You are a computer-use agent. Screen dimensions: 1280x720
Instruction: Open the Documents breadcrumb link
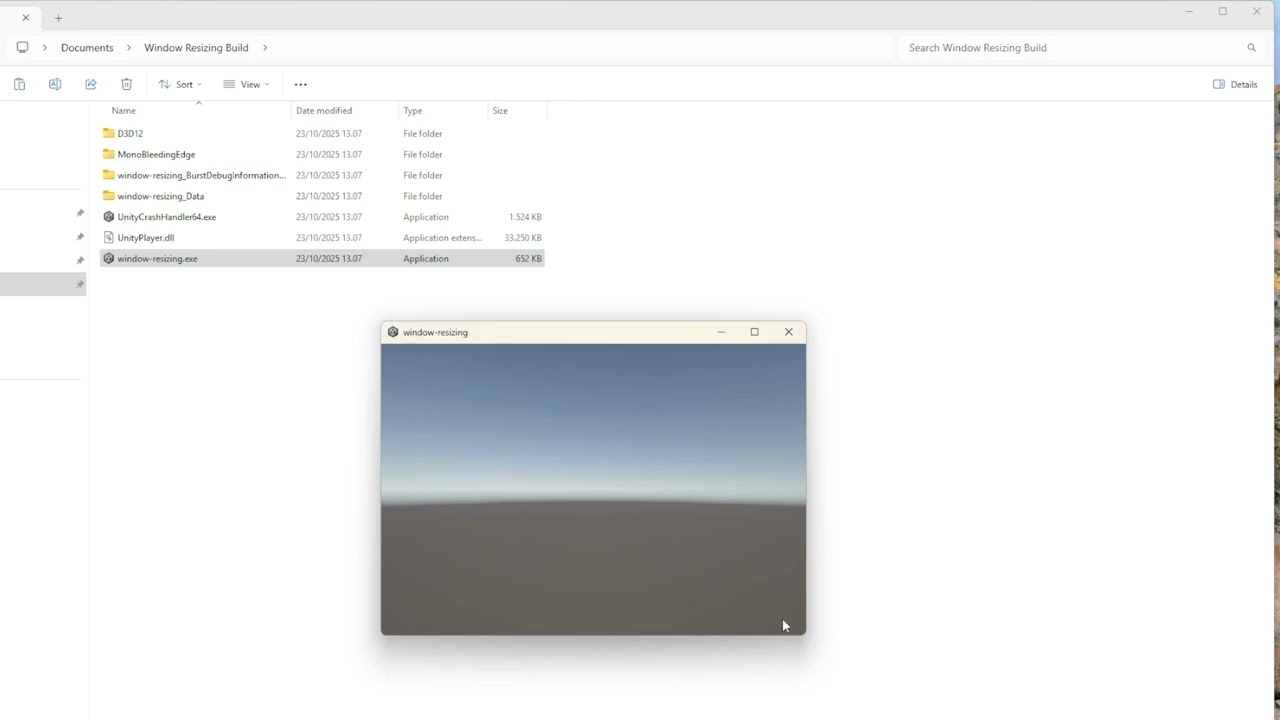point(87,47)
